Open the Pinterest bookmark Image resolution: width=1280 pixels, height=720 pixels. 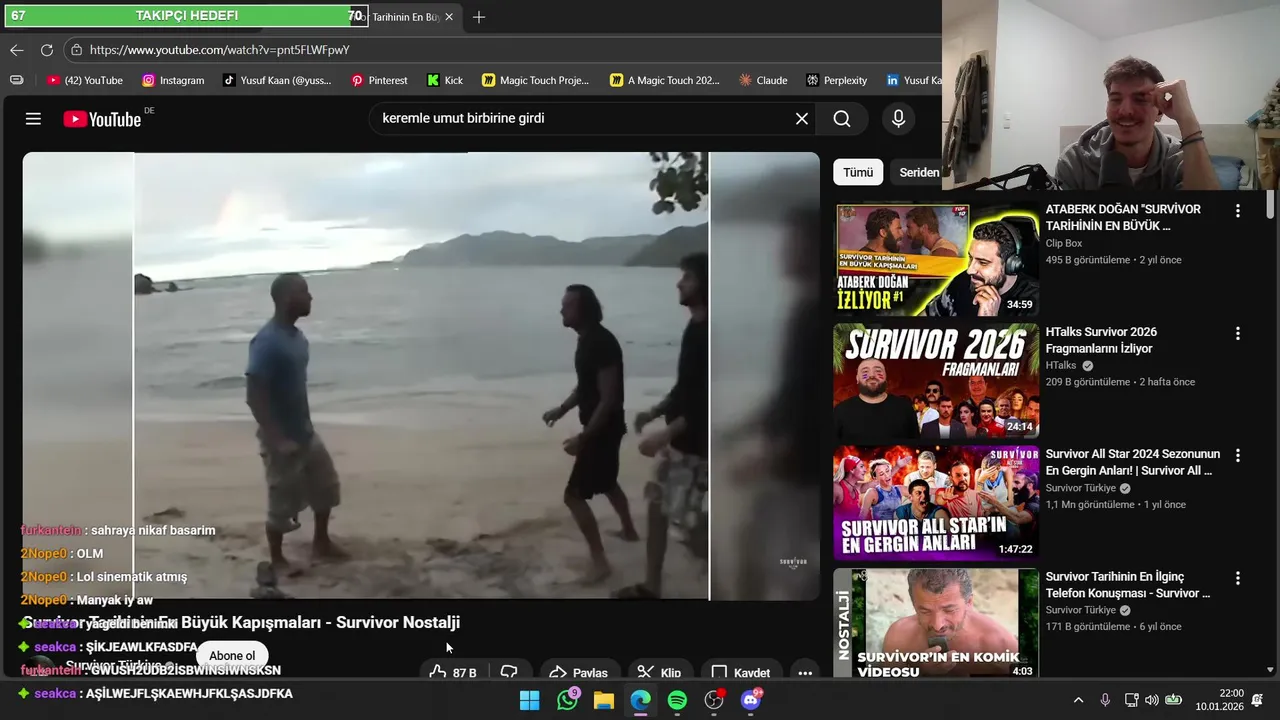379,80
